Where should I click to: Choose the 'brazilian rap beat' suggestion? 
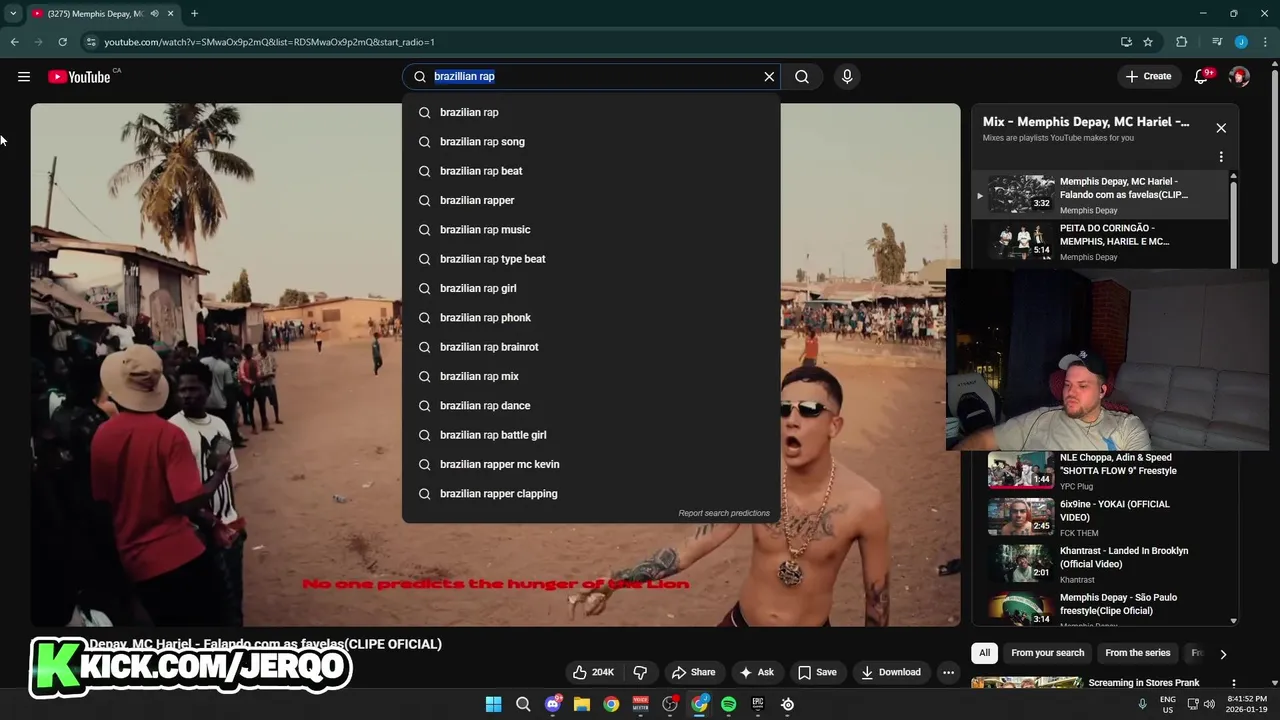pyautogui.click(x=591, y=171)
